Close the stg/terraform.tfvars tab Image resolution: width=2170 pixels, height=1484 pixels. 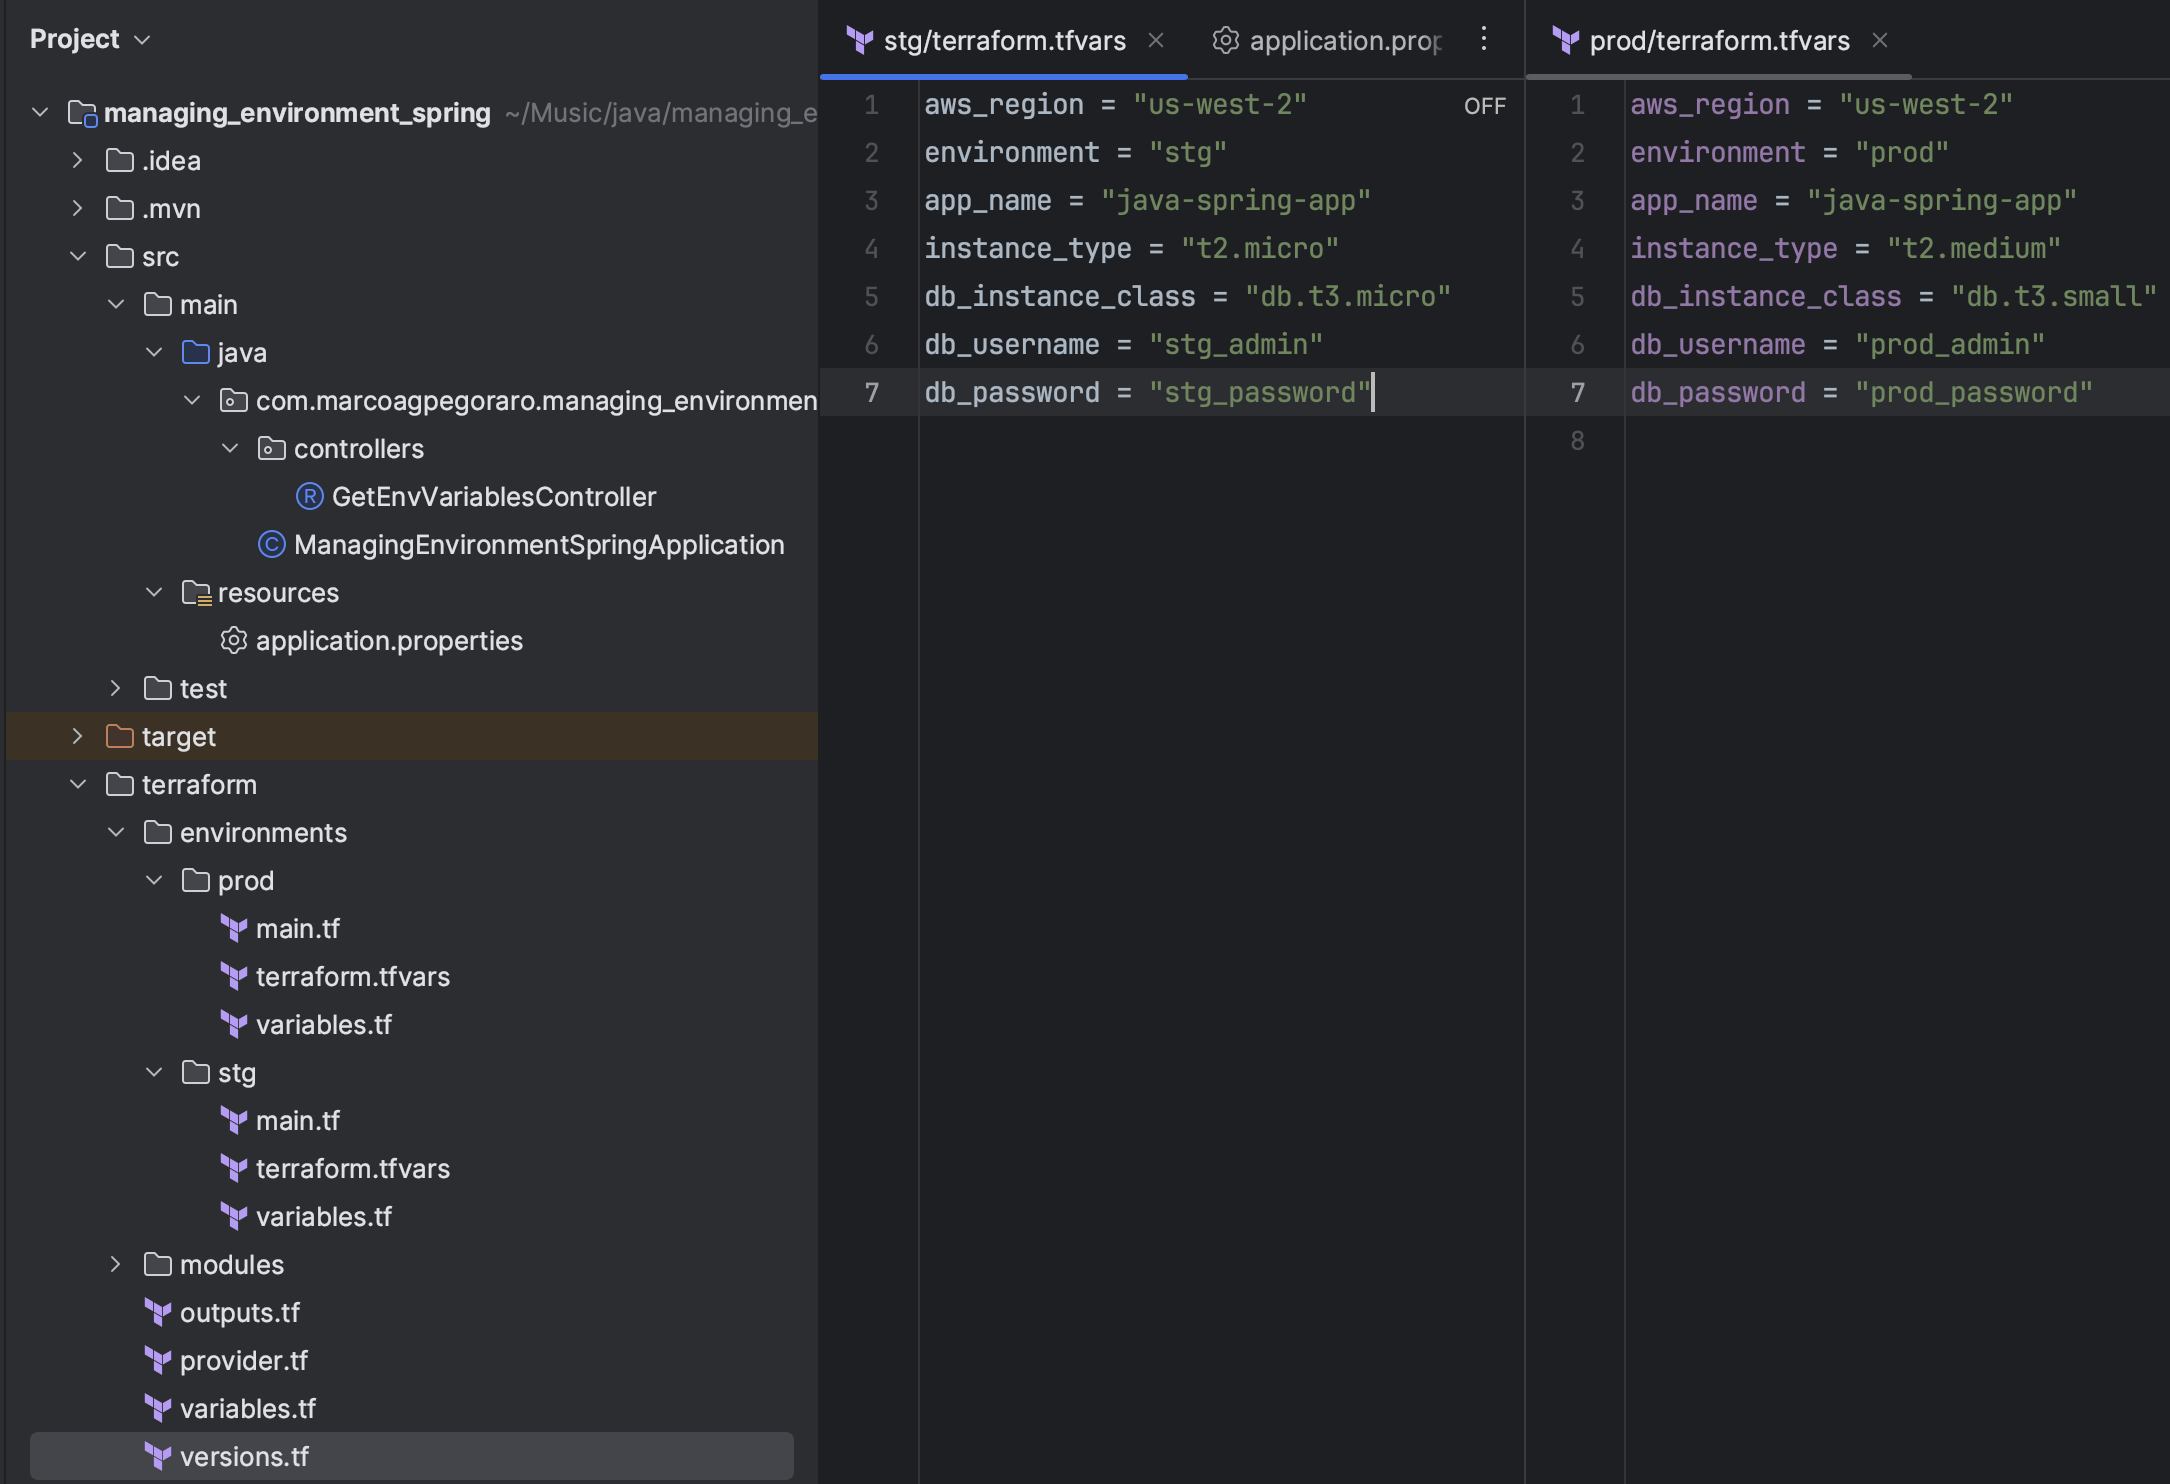coord(1156,40)
